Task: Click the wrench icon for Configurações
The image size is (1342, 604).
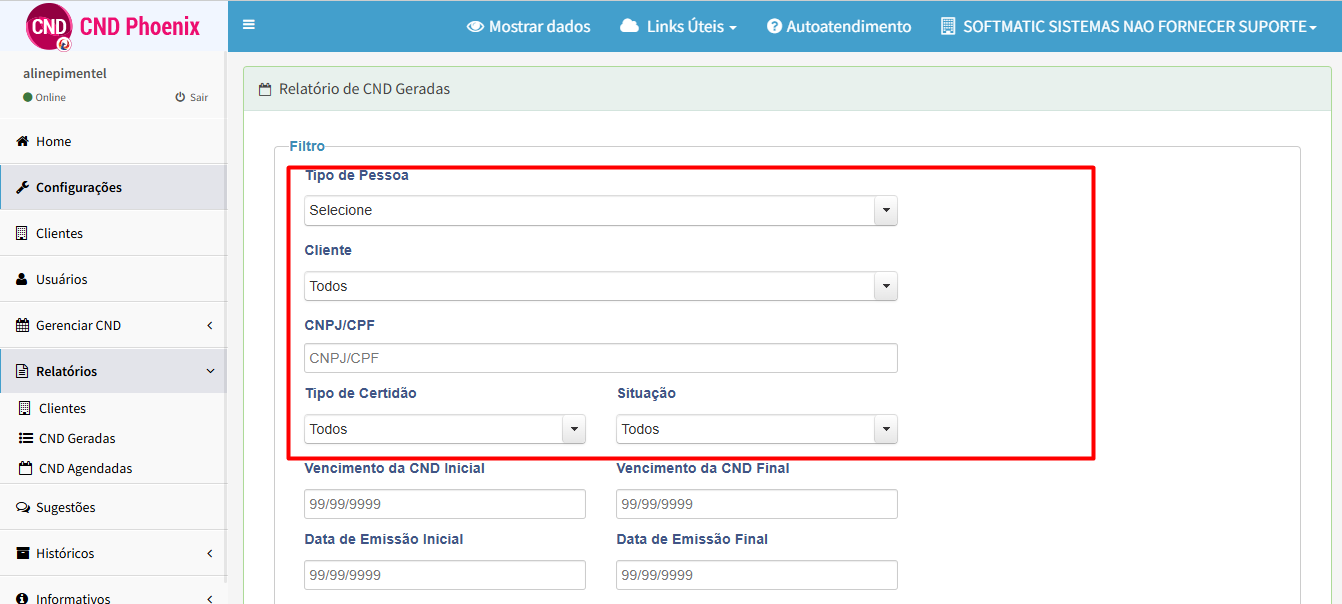Action: [x=23, y=187]
